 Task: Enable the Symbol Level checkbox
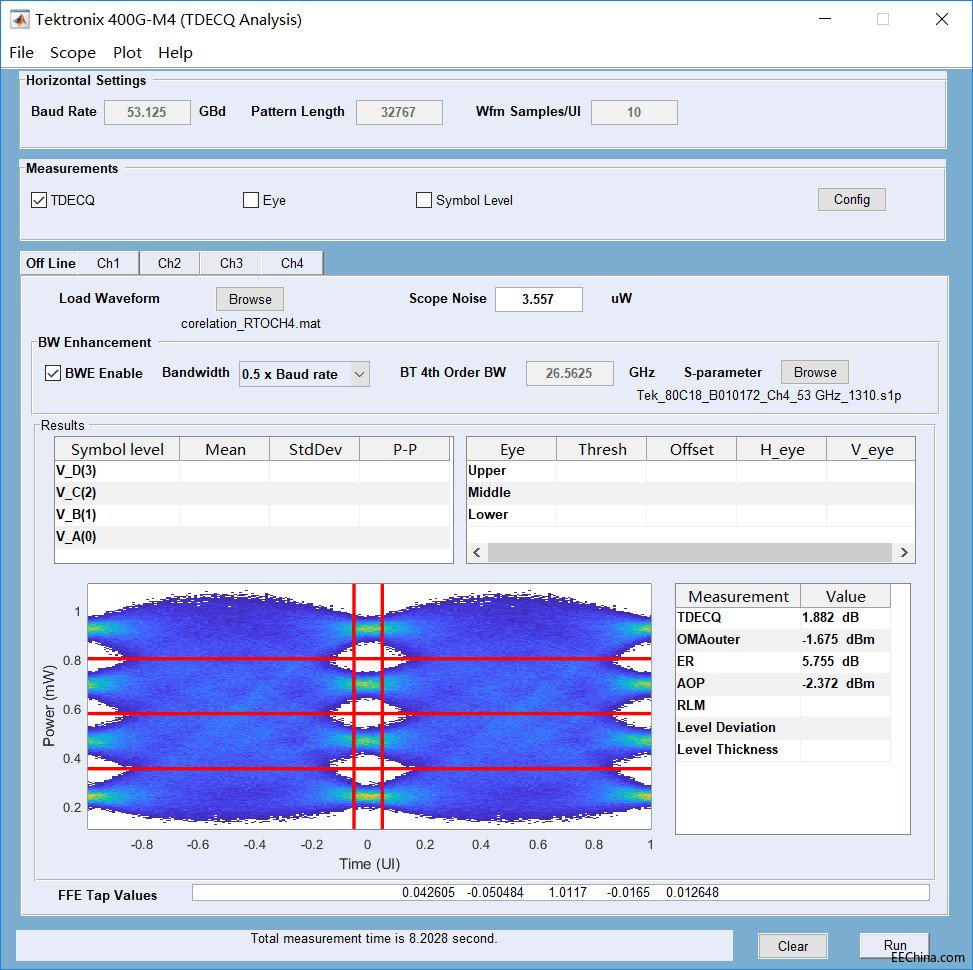[x=423, y=200]
